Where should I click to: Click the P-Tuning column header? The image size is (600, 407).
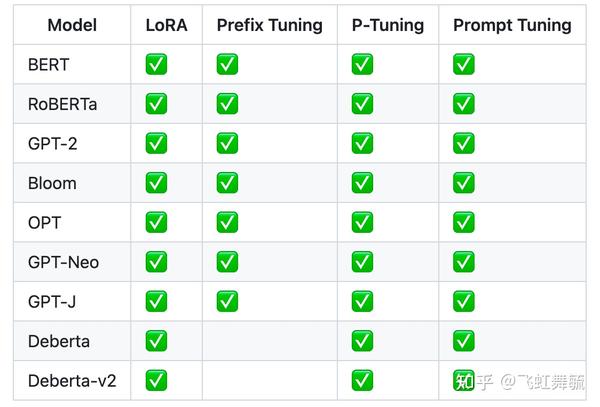(x=388, y=25)
